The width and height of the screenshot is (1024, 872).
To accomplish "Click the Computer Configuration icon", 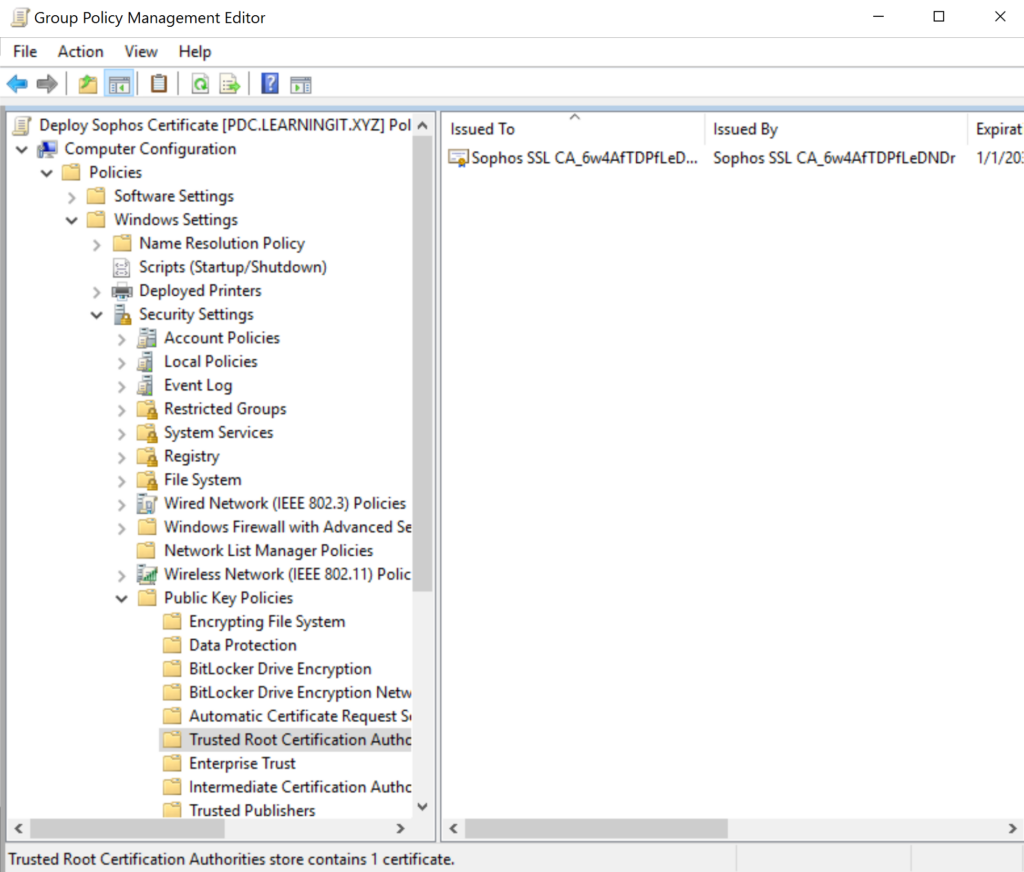I will 48,149.
